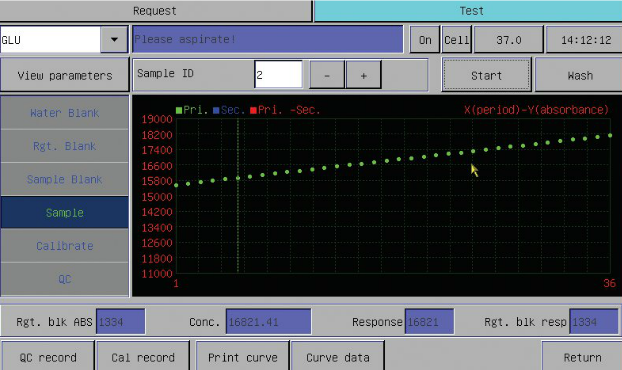Screen dimensions: 622x370
Task: Toggle the On button
Action: 425,40
